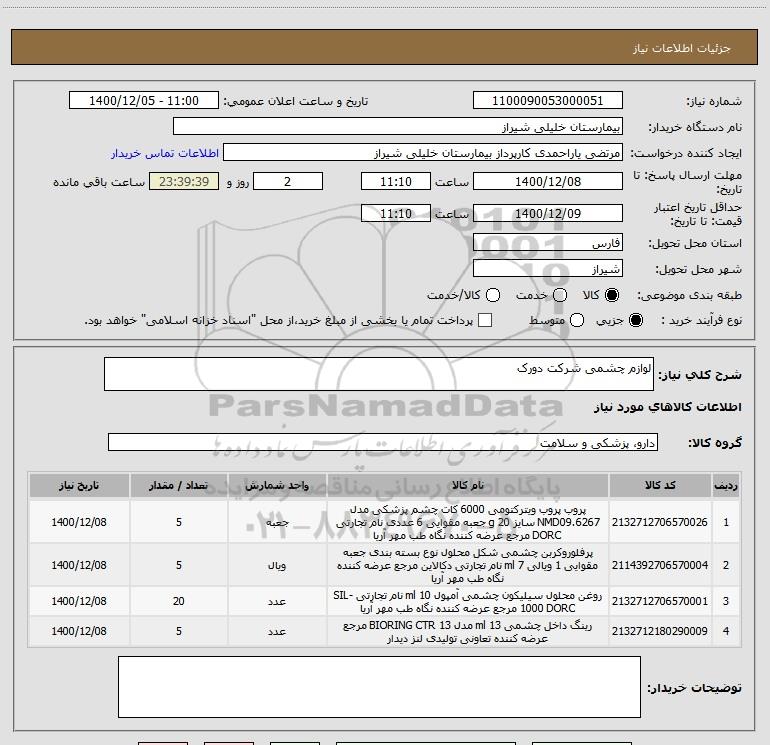
Task: Select the کالا/خدمت radio button
Action: [x=493, y=295]
